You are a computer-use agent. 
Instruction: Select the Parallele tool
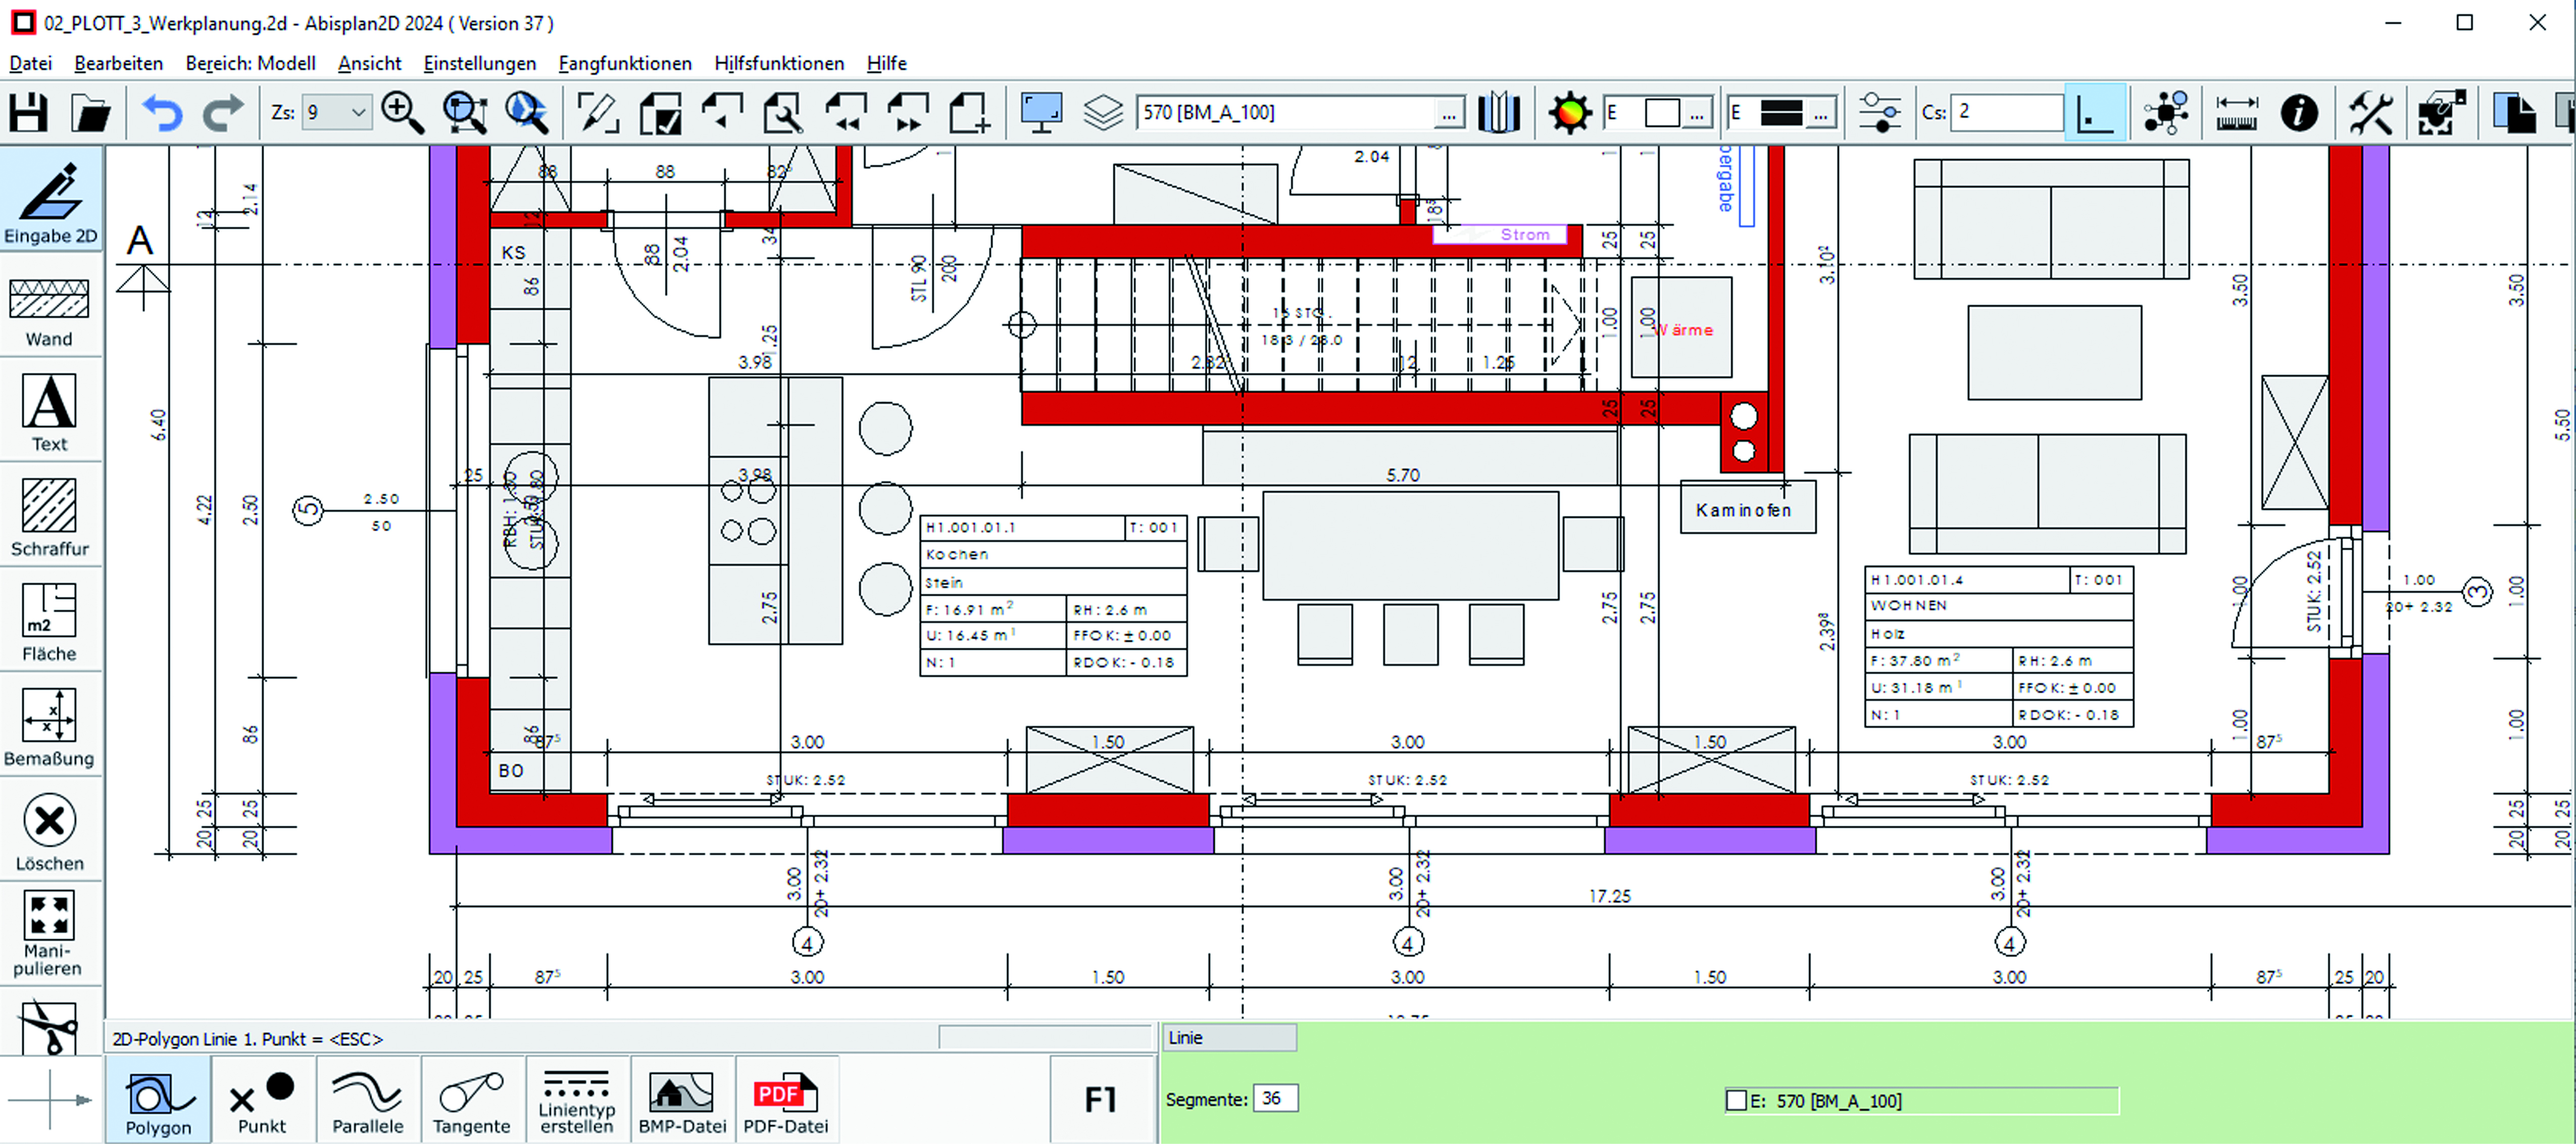click(x=368, y=1100)
